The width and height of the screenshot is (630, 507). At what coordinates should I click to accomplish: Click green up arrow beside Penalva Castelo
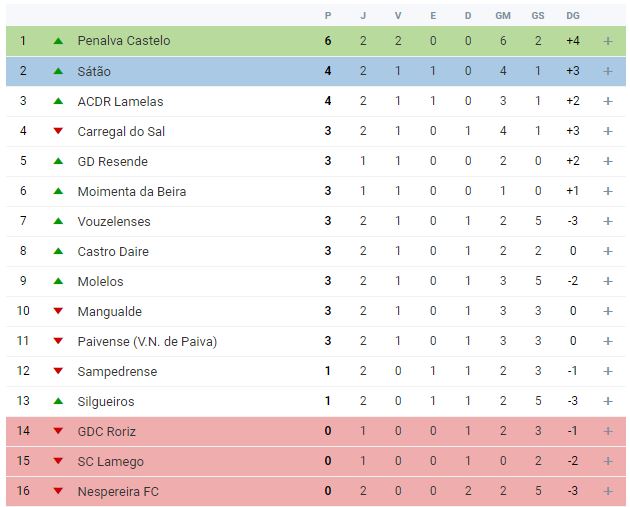pos(58,41)
